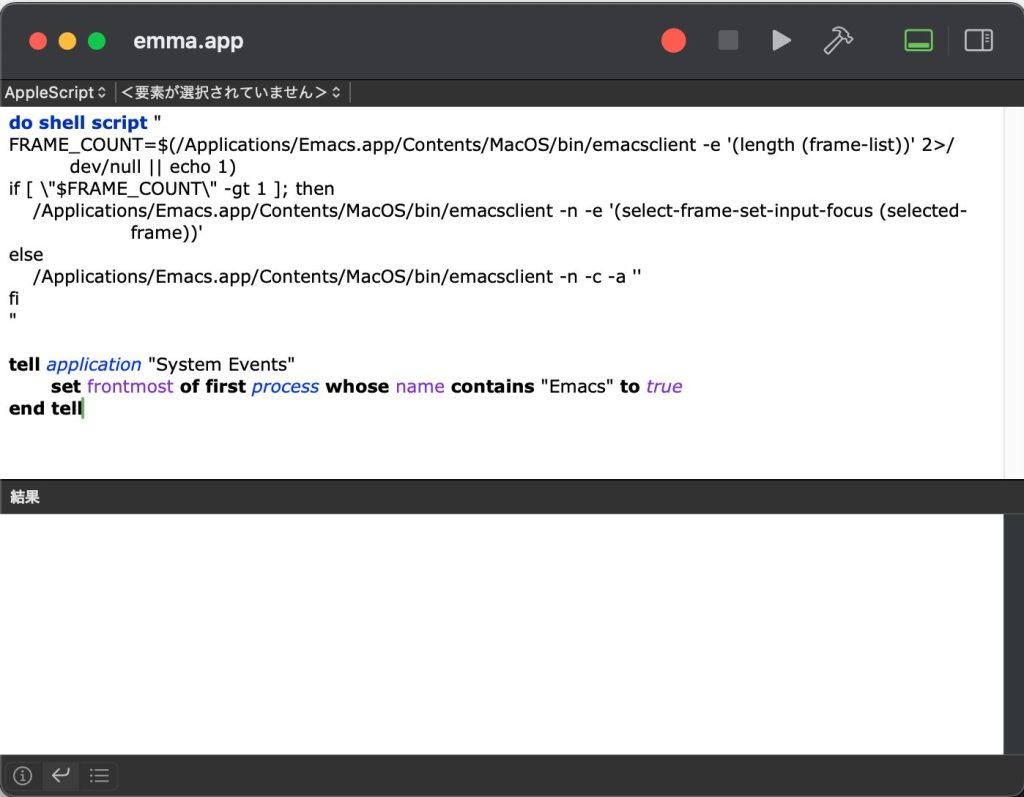Stop the script with the Stop button
Image resolution: width=1024 pixels, height=797 pixels.
728,41
